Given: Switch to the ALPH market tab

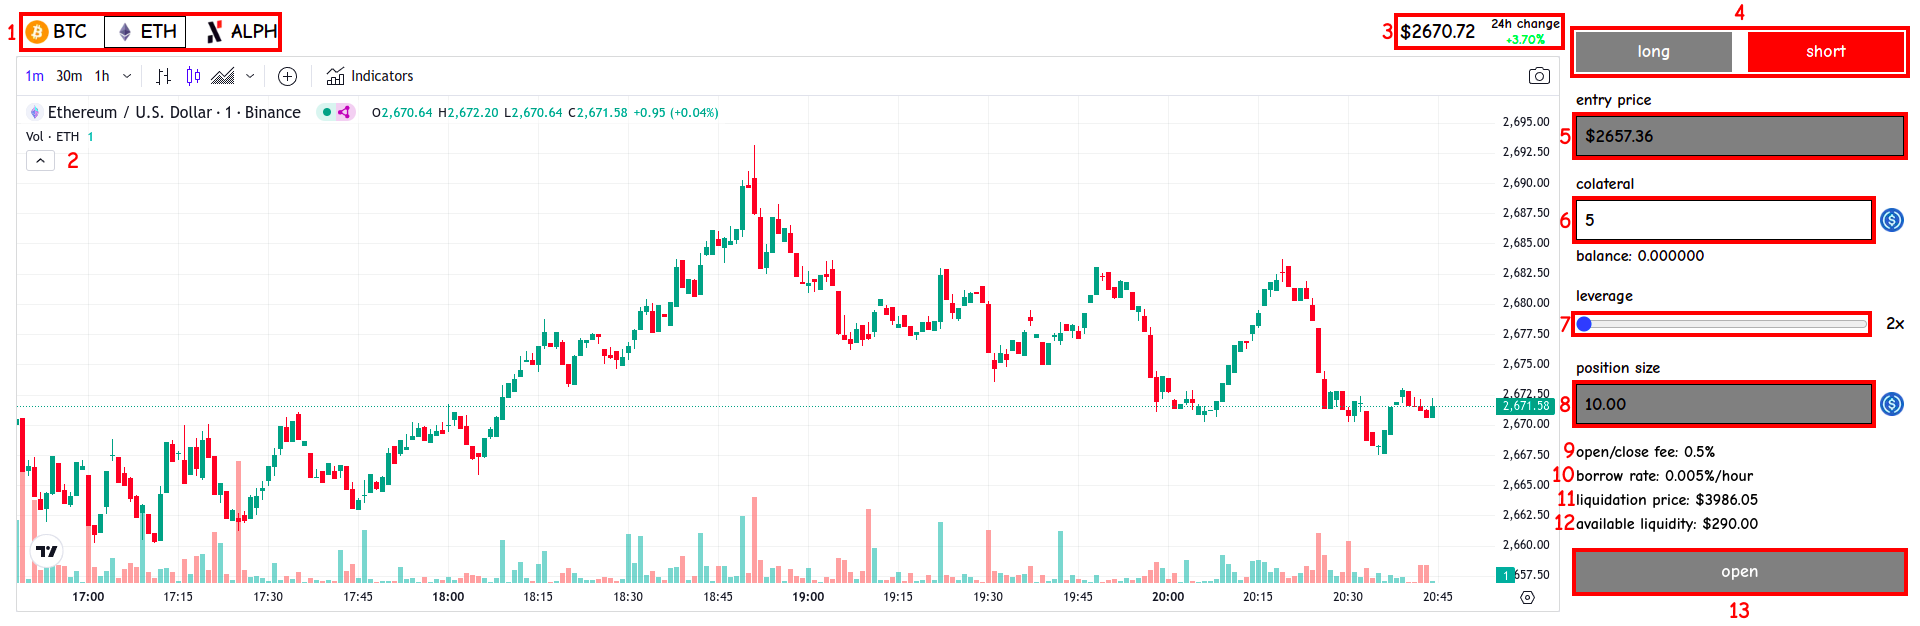Looking at the screenshot, I should (241, 32).
